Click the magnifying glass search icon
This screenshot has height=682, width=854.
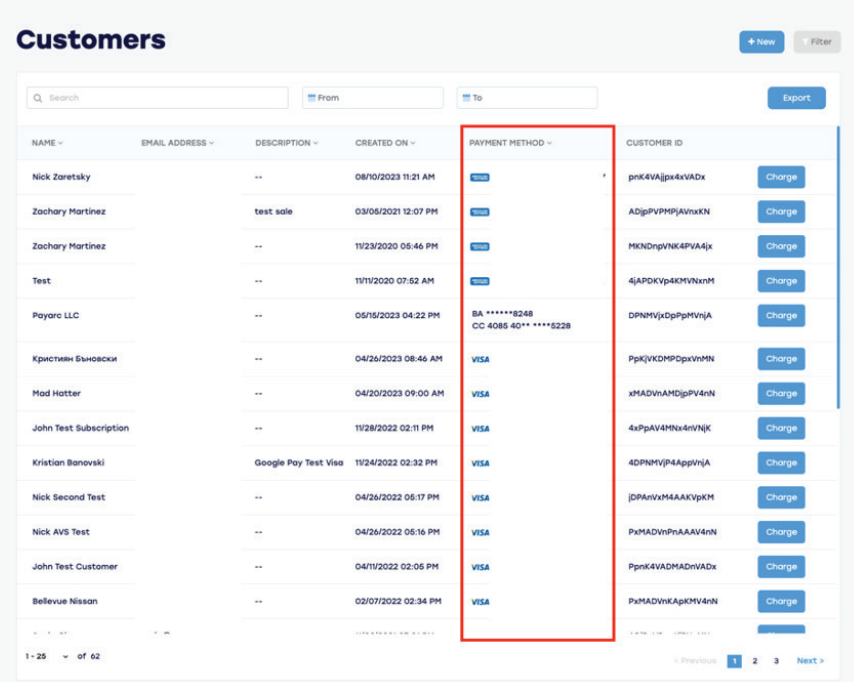click(38, 97)
